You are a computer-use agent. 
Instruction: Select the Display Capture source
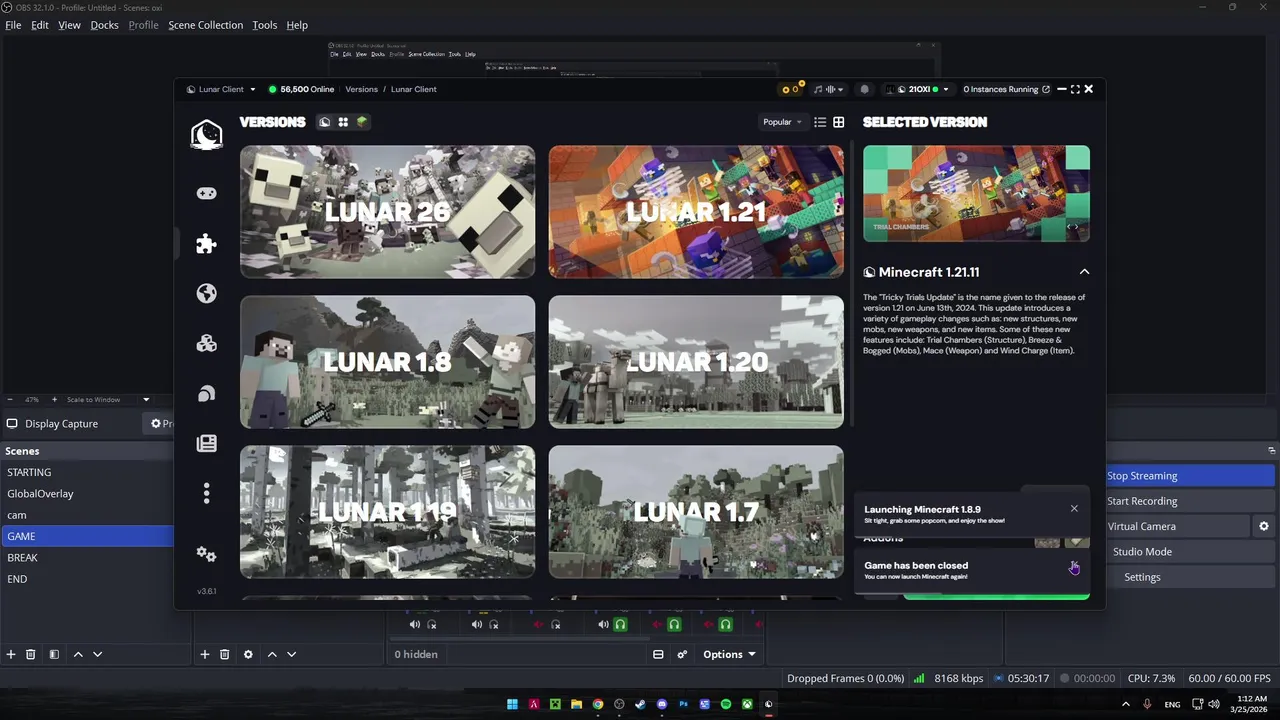pos(60,424)
